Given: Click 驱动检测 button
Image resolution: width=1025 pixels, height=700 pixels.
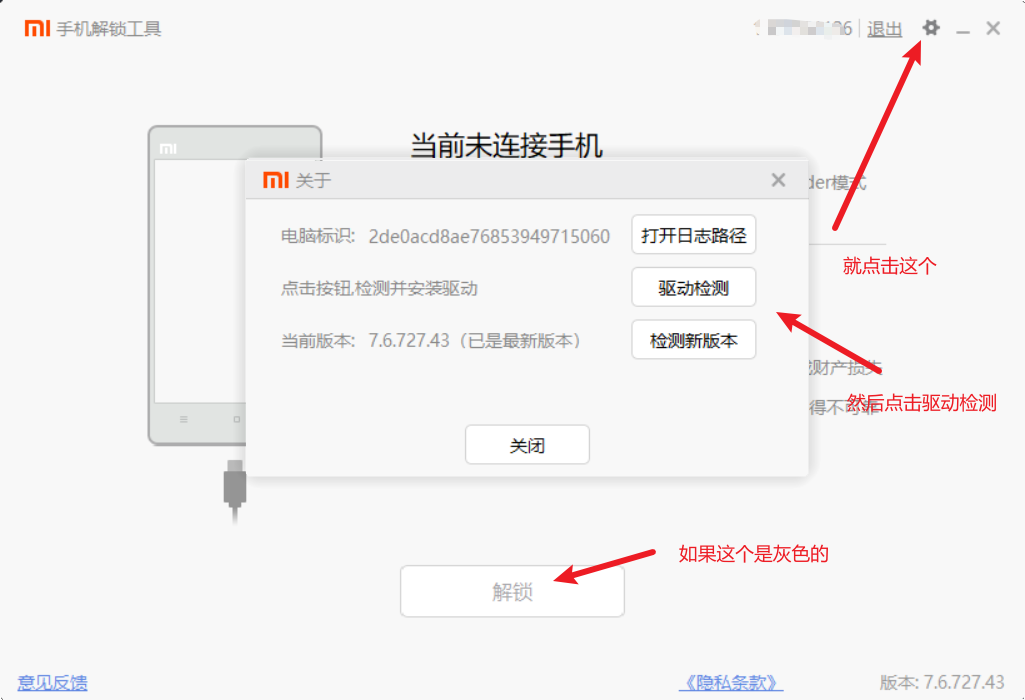Looking at the screenshot, I should (x=694, y=287).
